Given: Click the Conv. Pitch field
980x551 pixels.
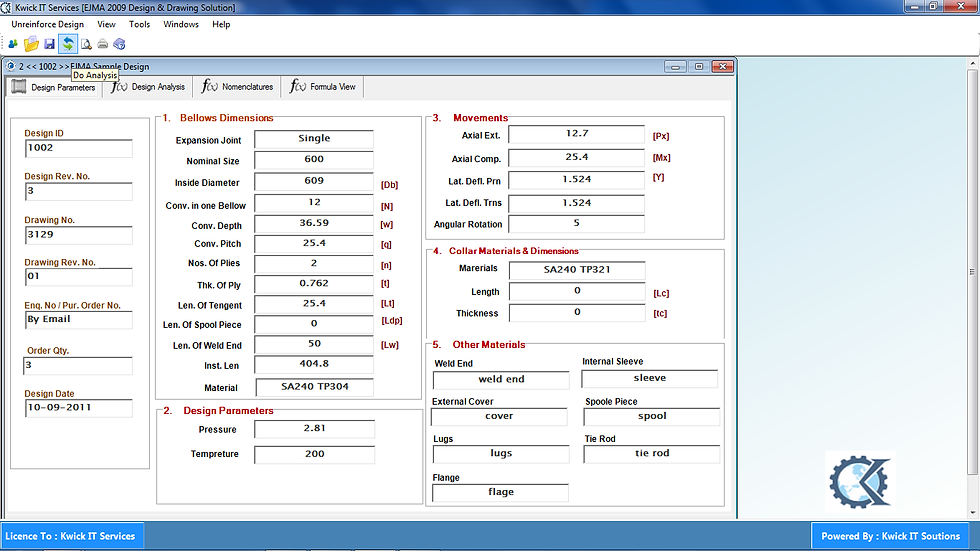Looking at the screenshot, I should click(x=314, y=244).
